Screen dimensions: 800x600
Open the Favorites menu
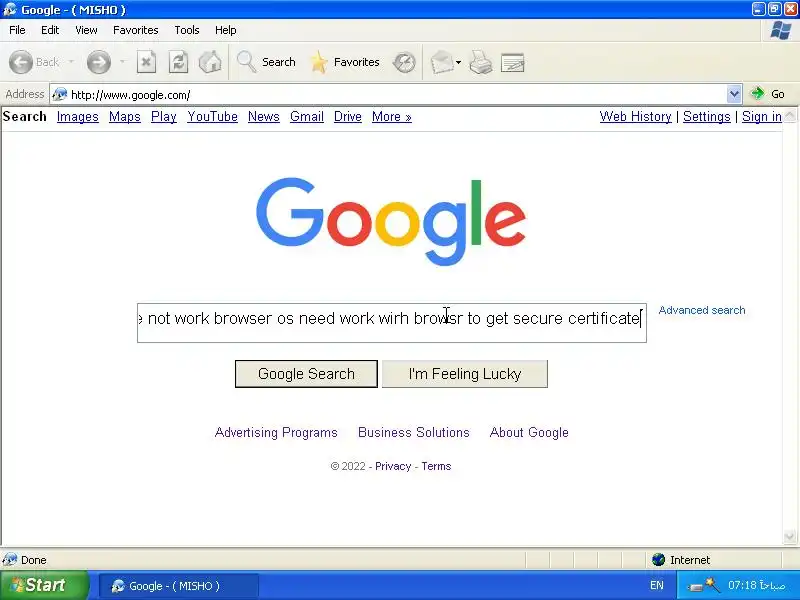tap(135, 30)
